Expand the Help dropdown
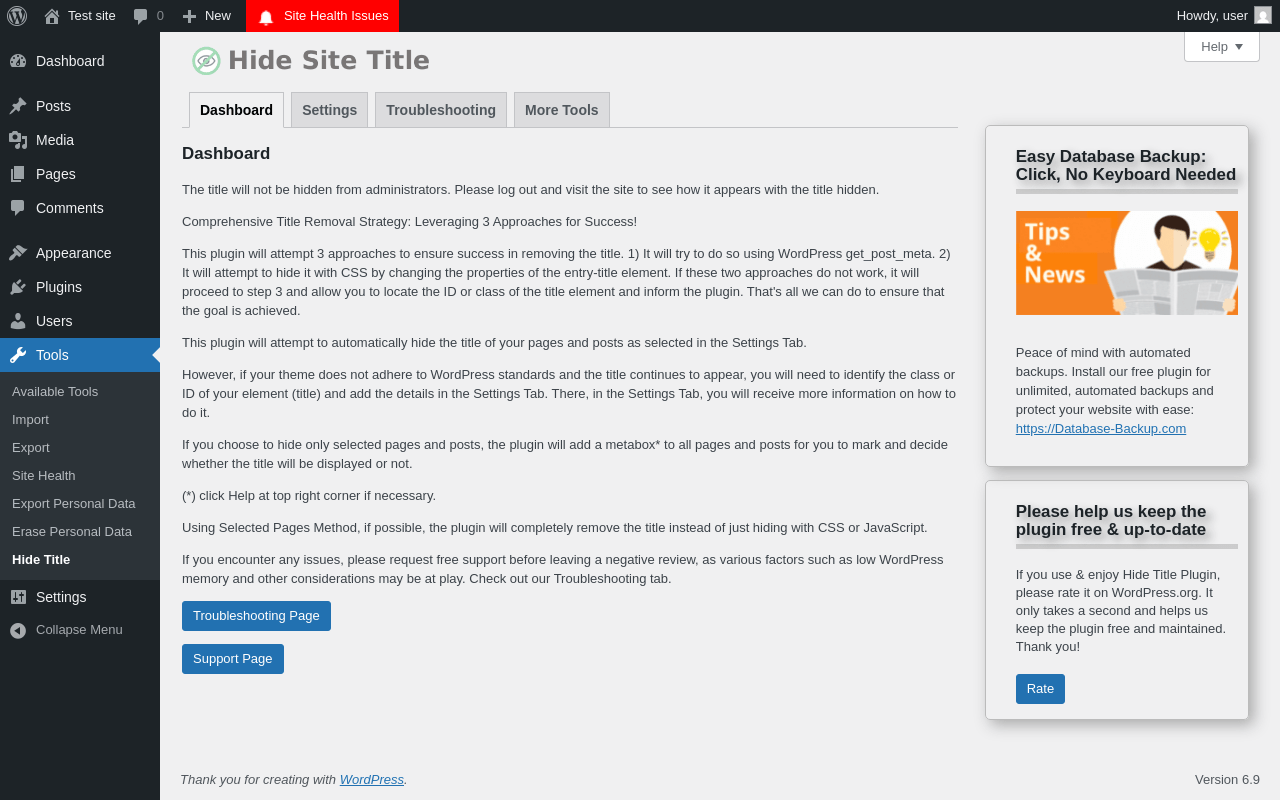This screenshot has width=1280, height=800. (1222, 46)
